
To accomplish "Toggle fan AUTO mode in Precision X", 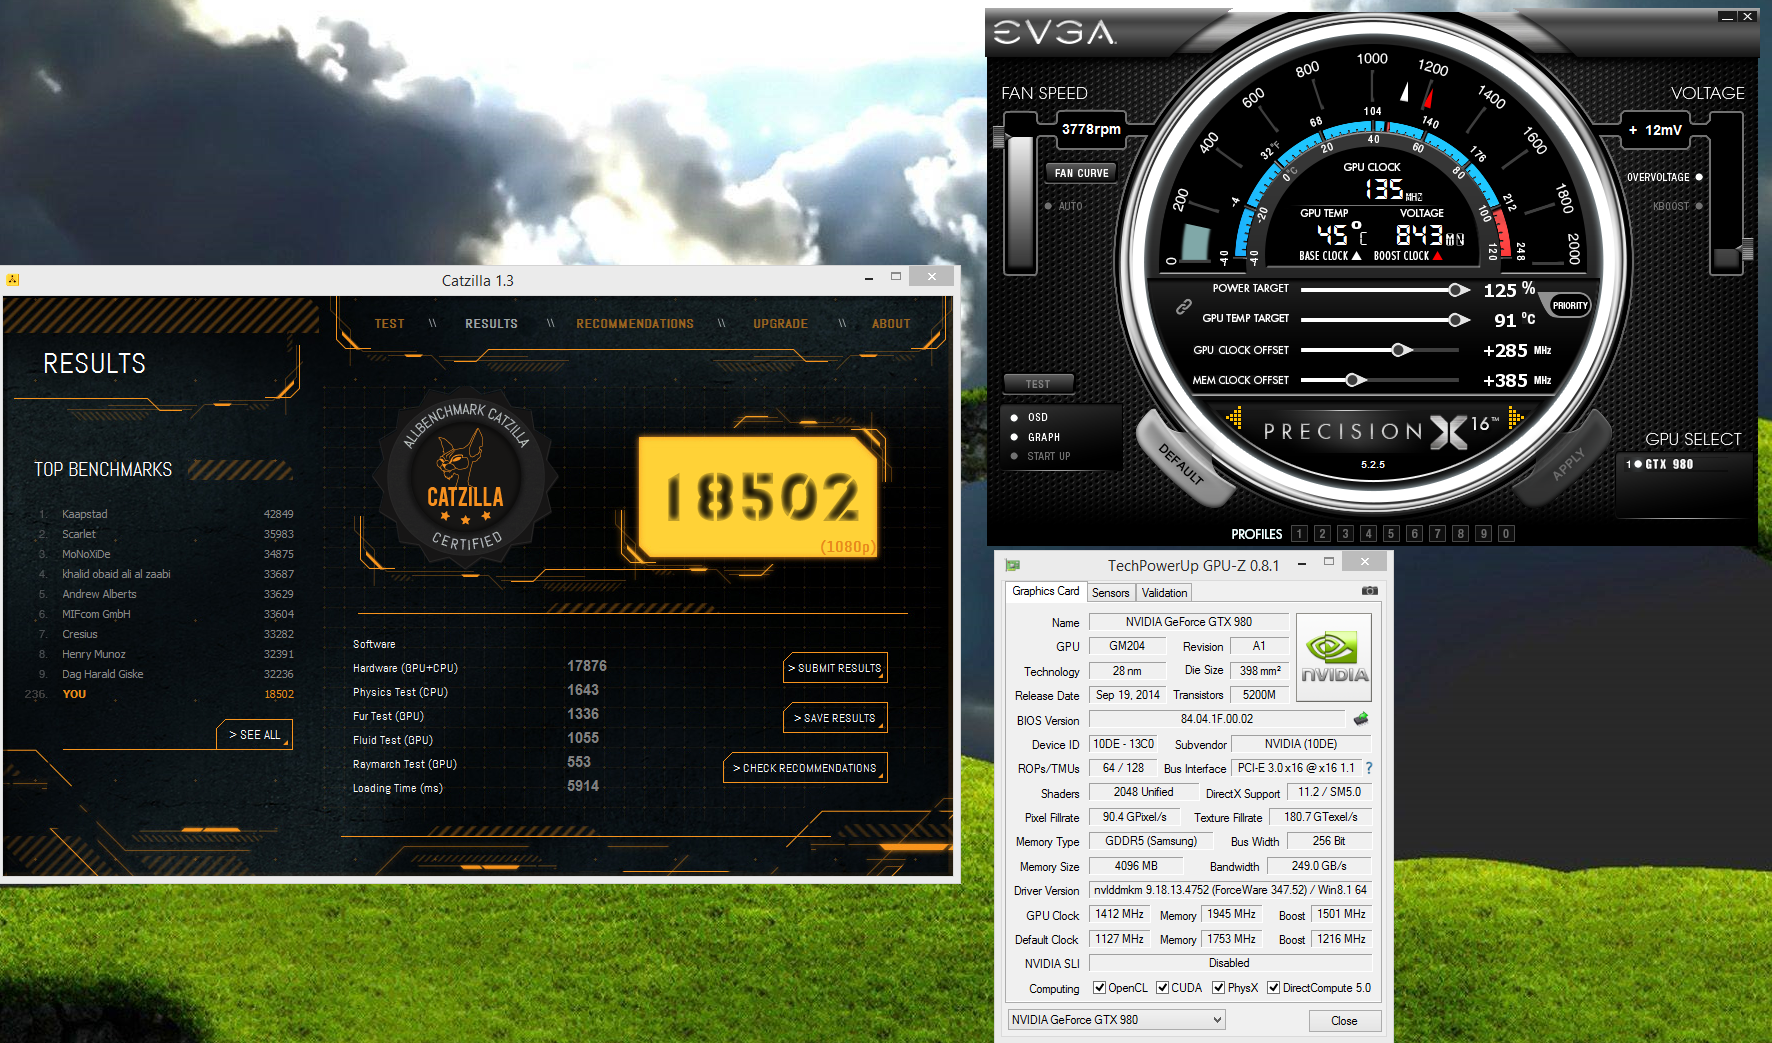I will (1063, 206).
